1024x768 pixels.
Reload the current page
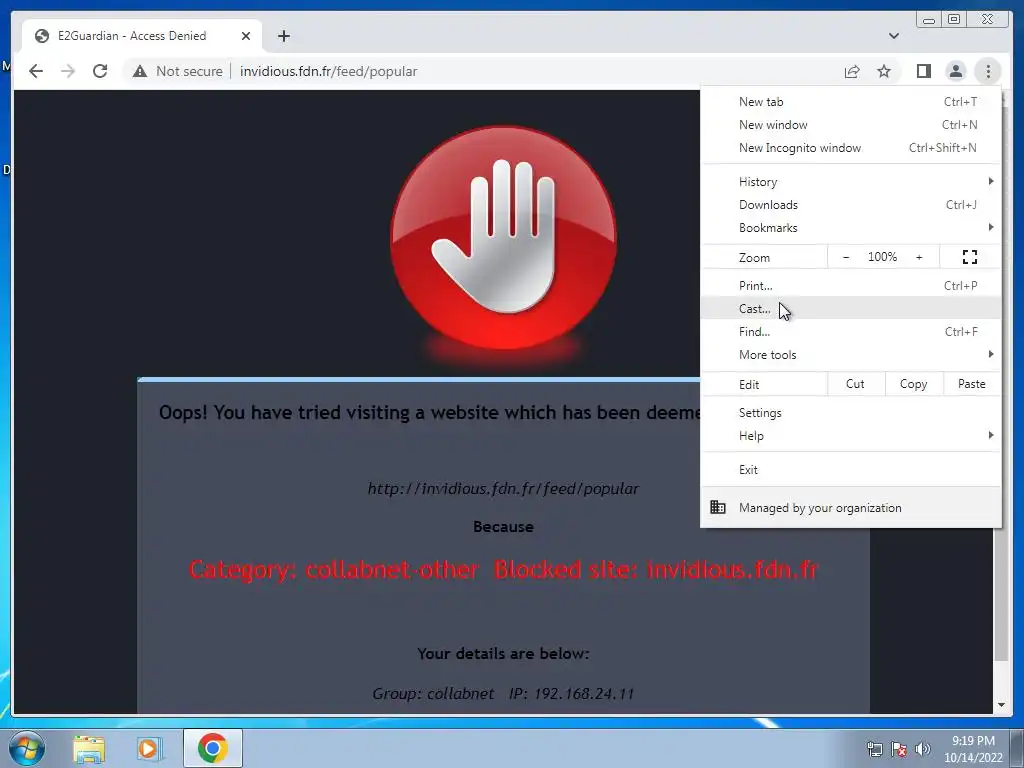tap(100, 71)
